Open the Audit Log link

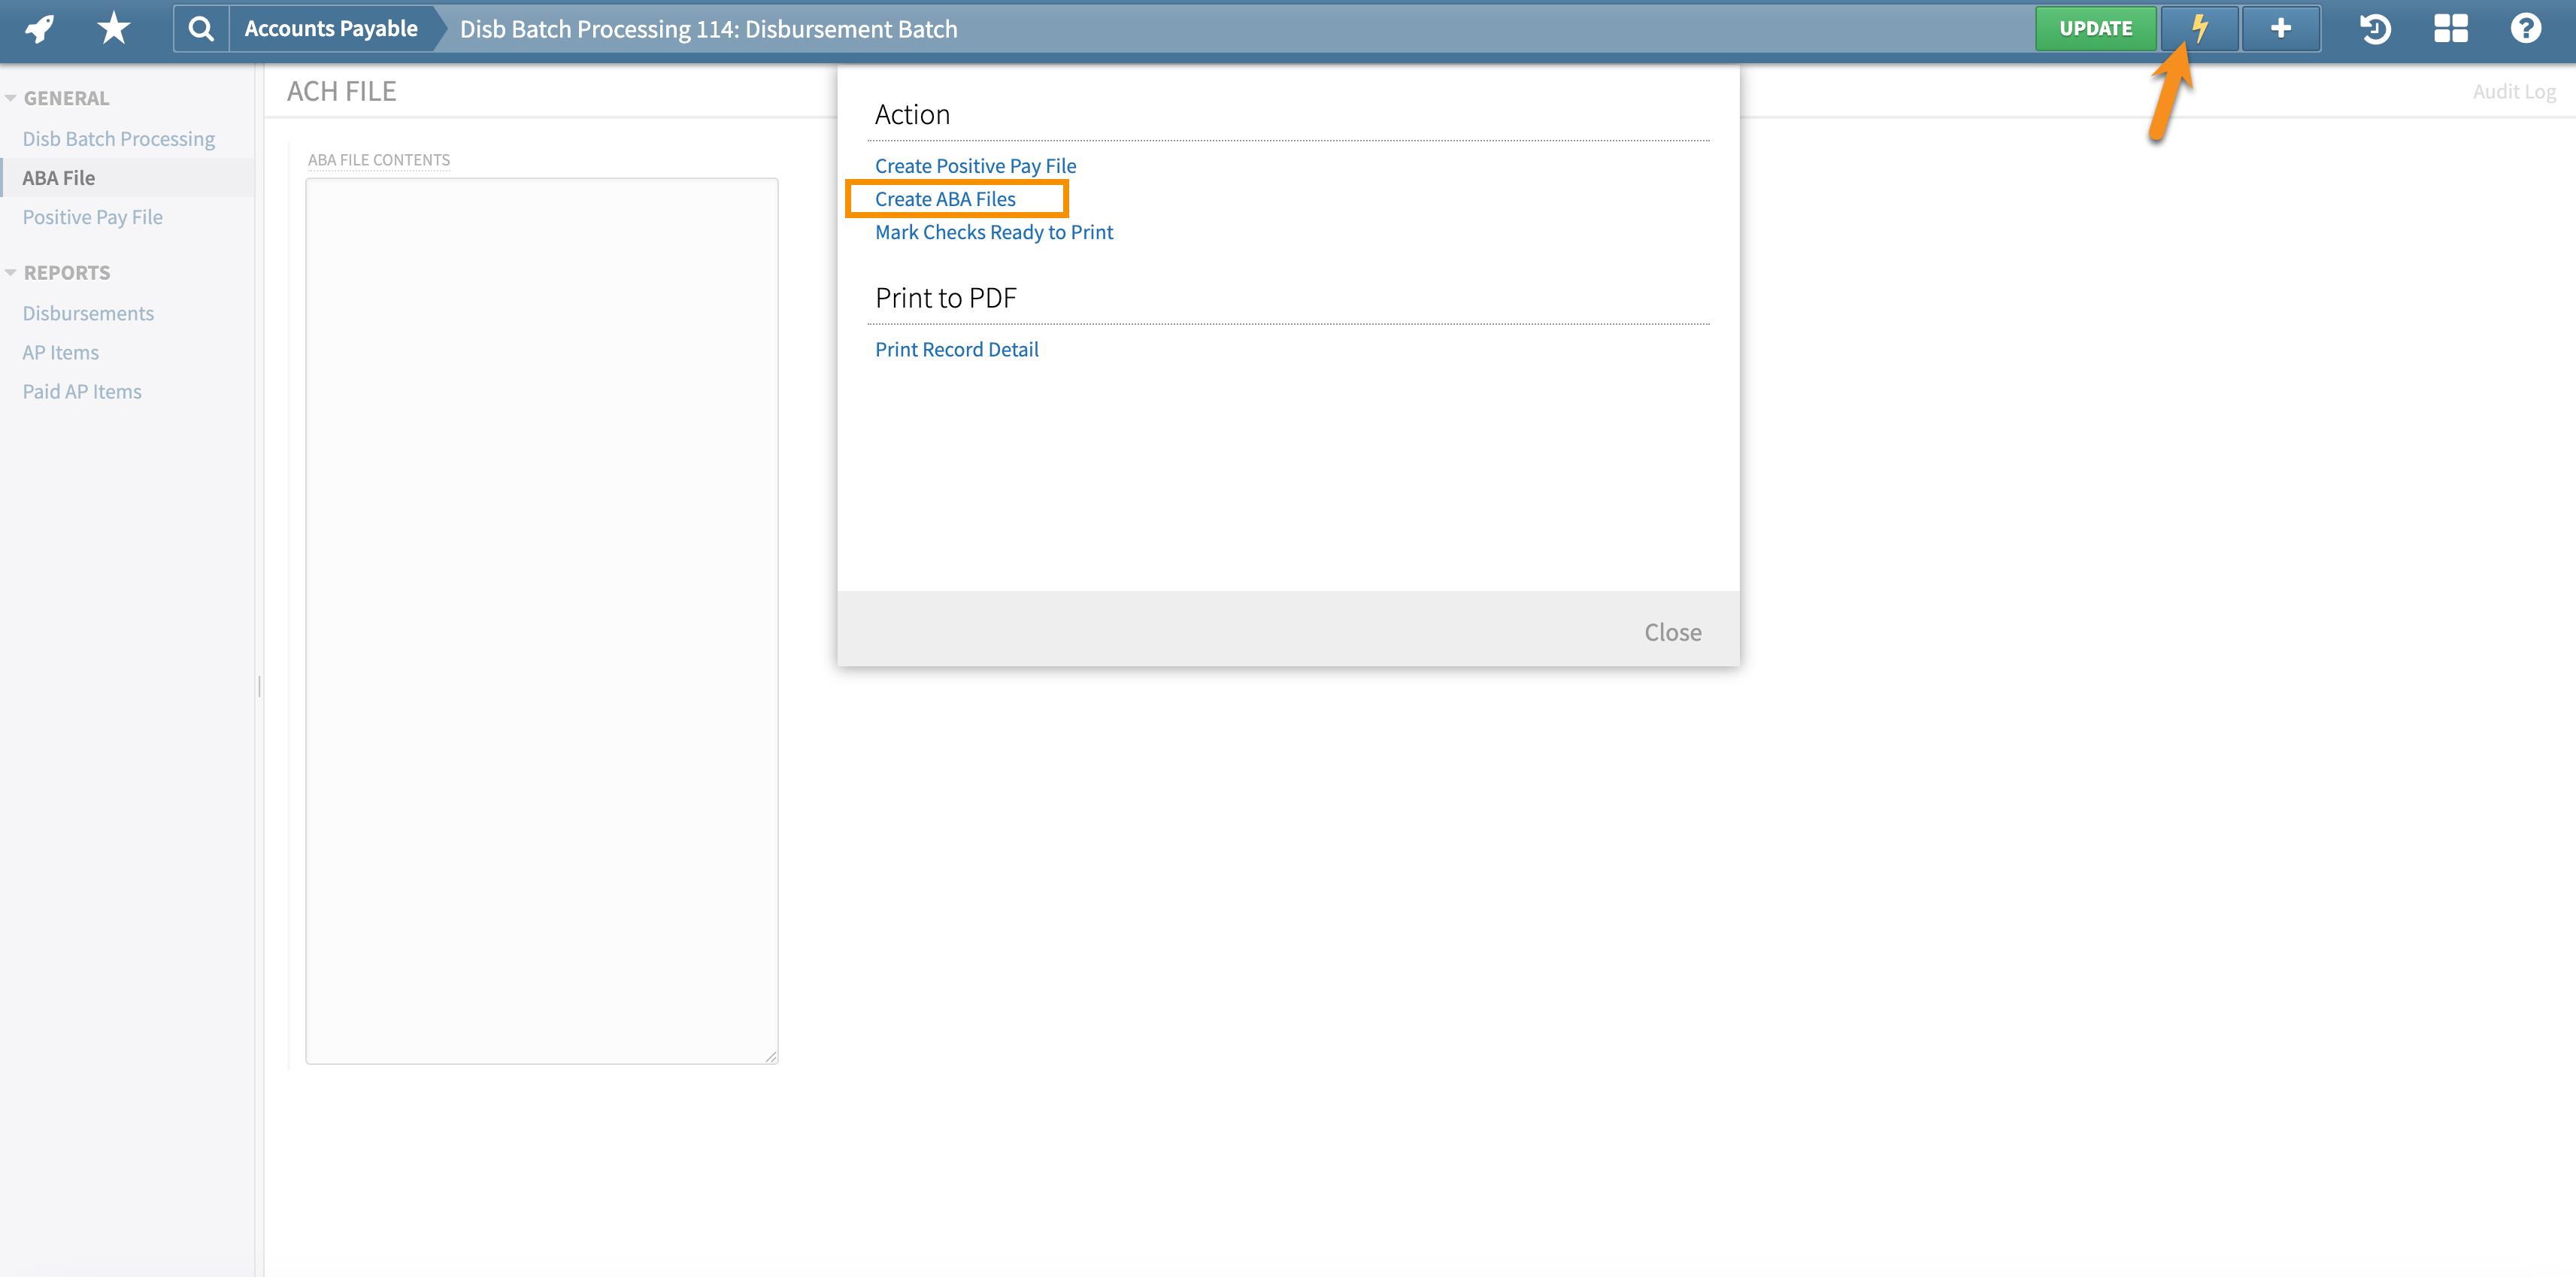pos(2514,91)
